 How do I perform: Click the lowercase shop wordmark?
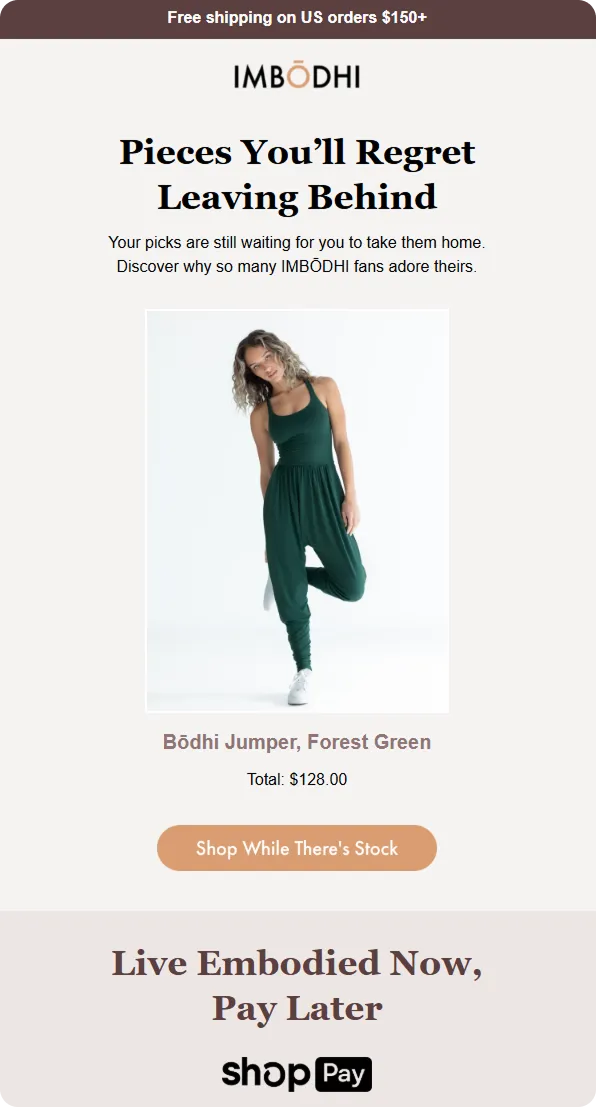[266, 1074]
